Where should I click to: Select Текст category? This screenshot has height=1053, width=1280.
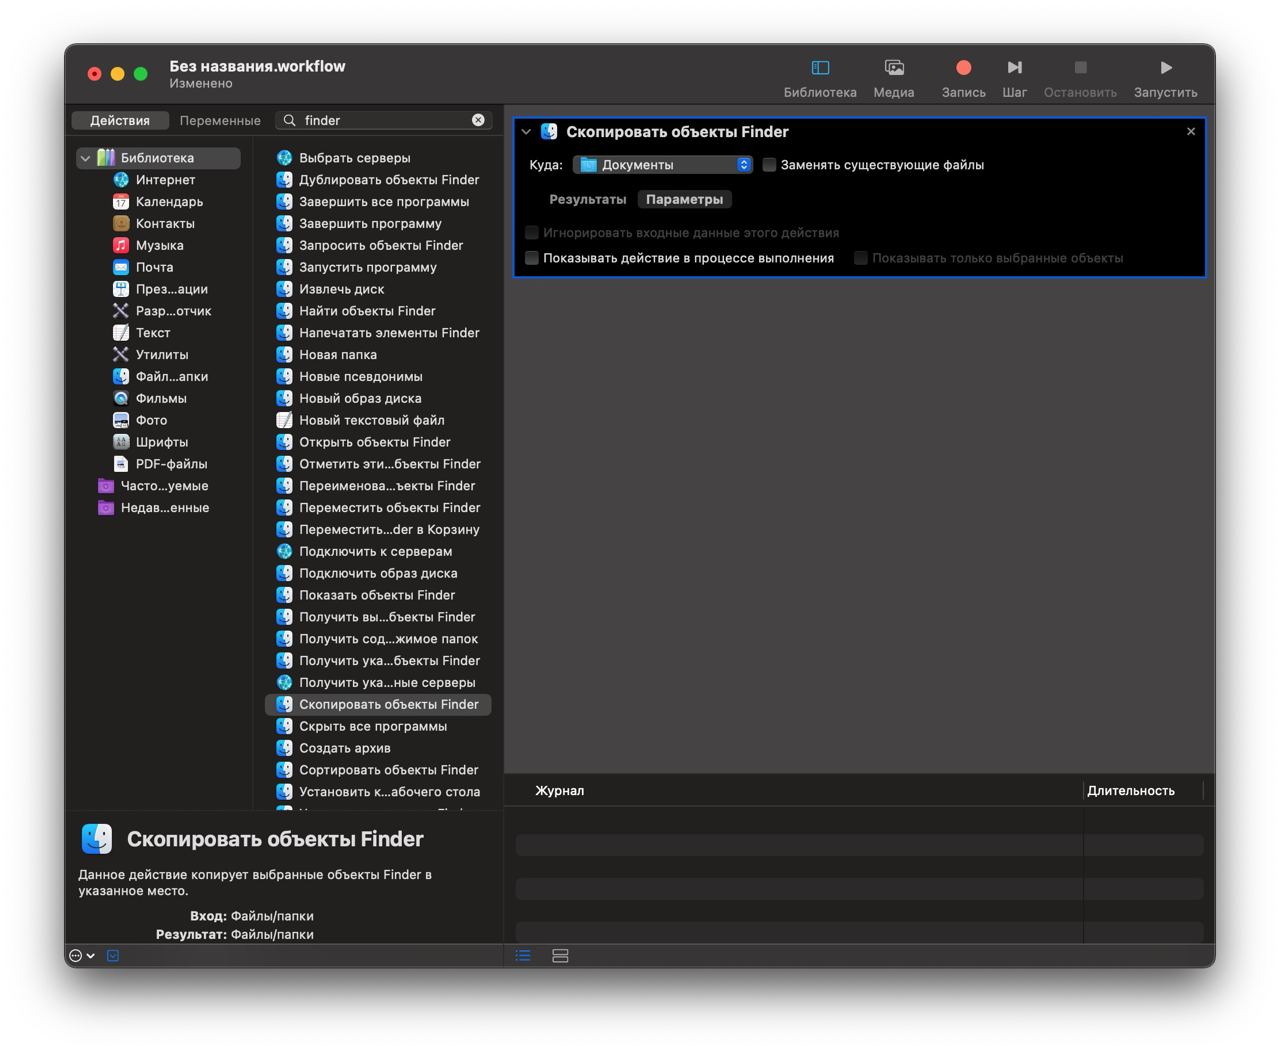[x=152, y=333]
